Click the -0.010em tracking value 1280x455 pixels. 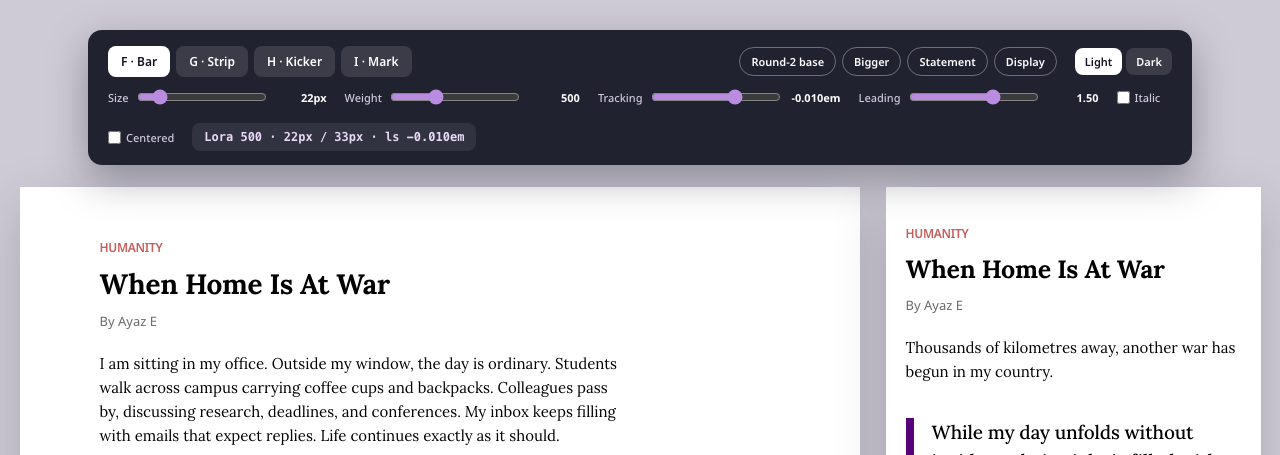(815, 98)
